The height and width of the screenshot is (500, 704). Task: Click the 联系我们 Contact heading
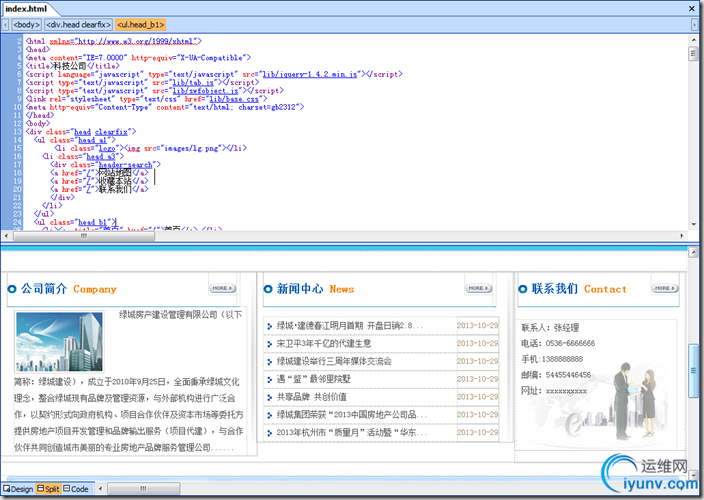[x=579, y=289]
